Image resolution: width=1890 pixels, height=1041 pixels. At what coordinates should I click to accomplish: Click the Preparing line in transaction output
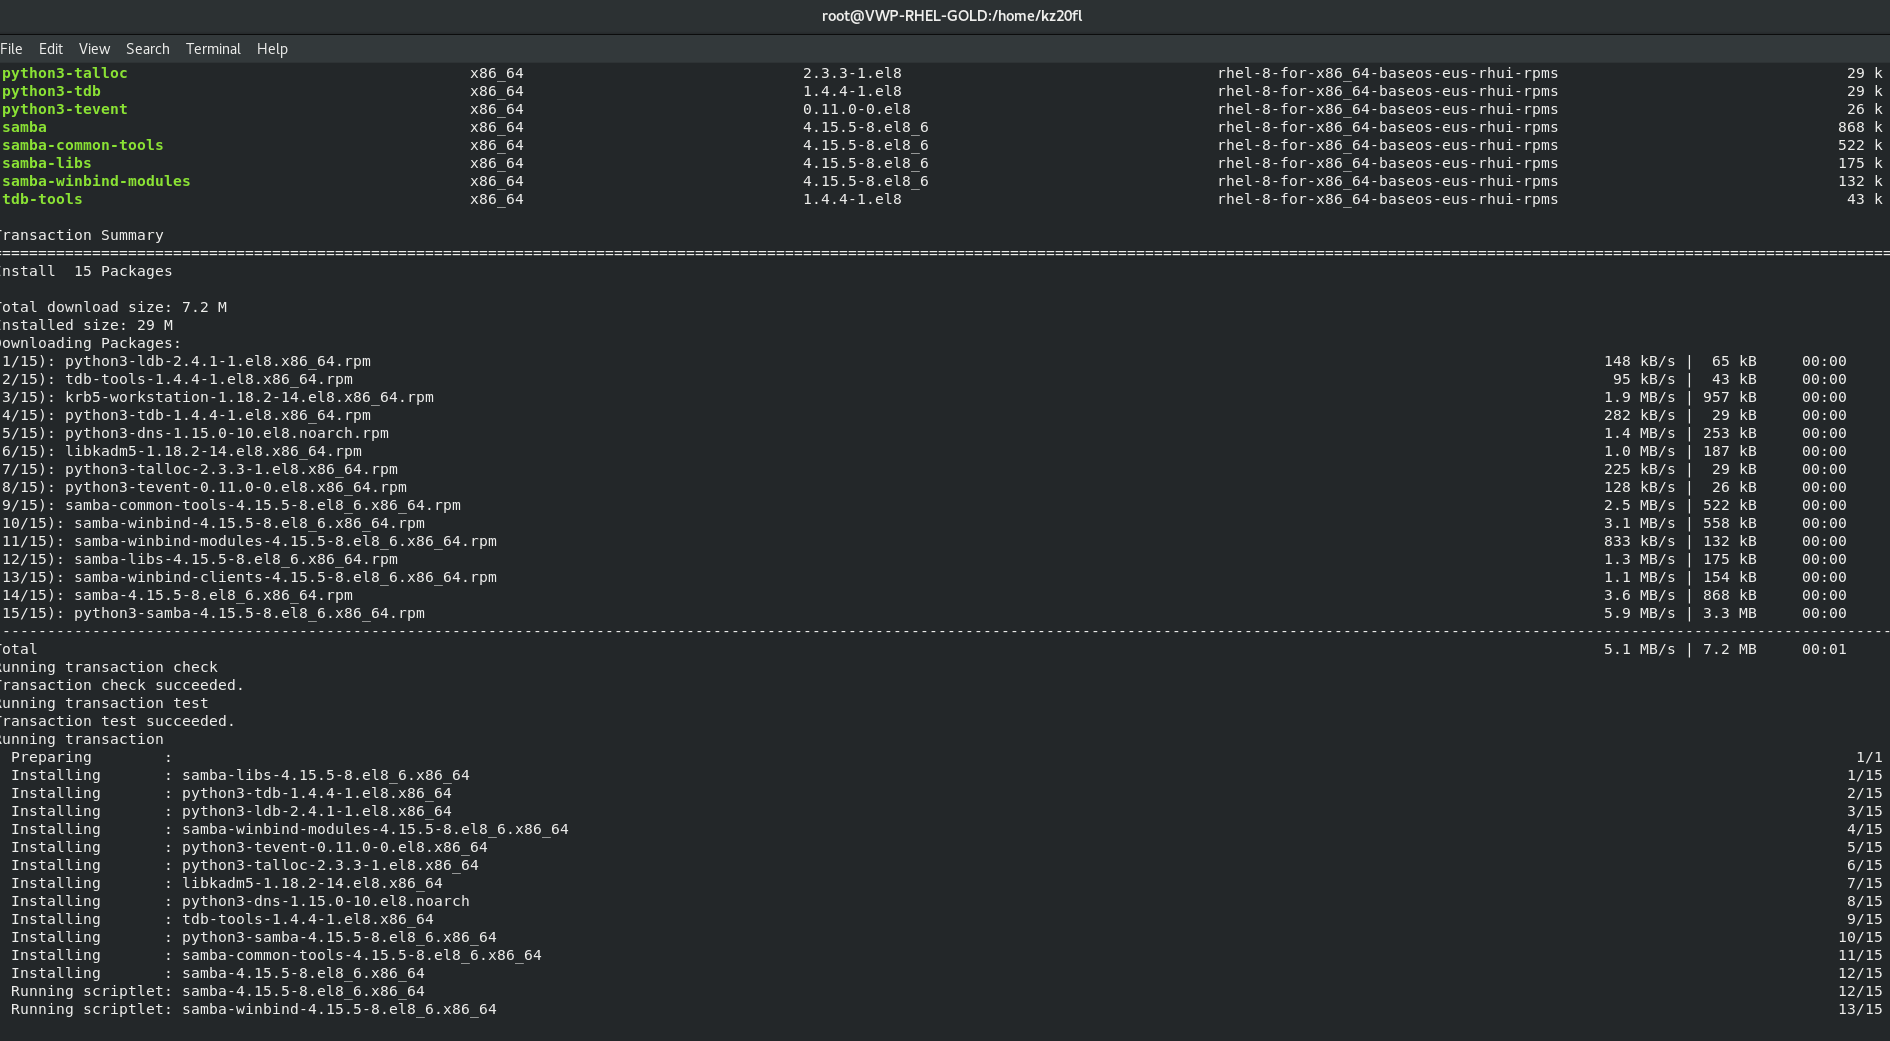(x=52, y=757)
